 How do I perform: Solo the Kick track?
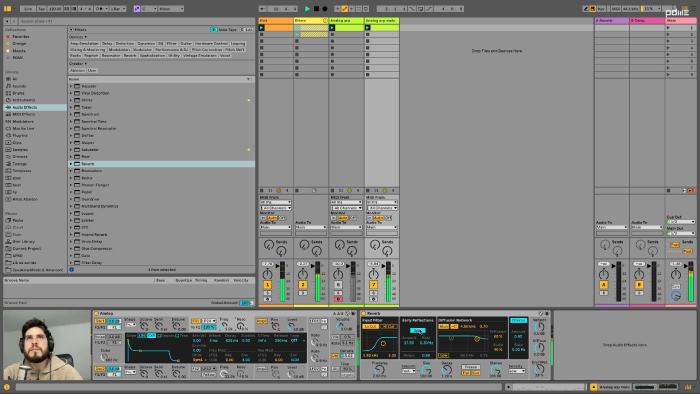click(267, 293)
